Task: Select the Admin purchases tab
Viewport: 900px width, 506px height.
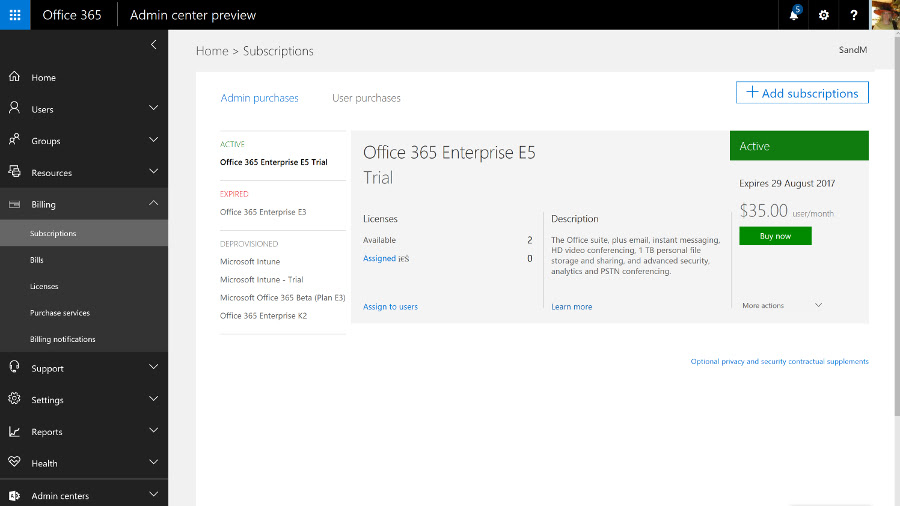Action: (x=259, y=98)
